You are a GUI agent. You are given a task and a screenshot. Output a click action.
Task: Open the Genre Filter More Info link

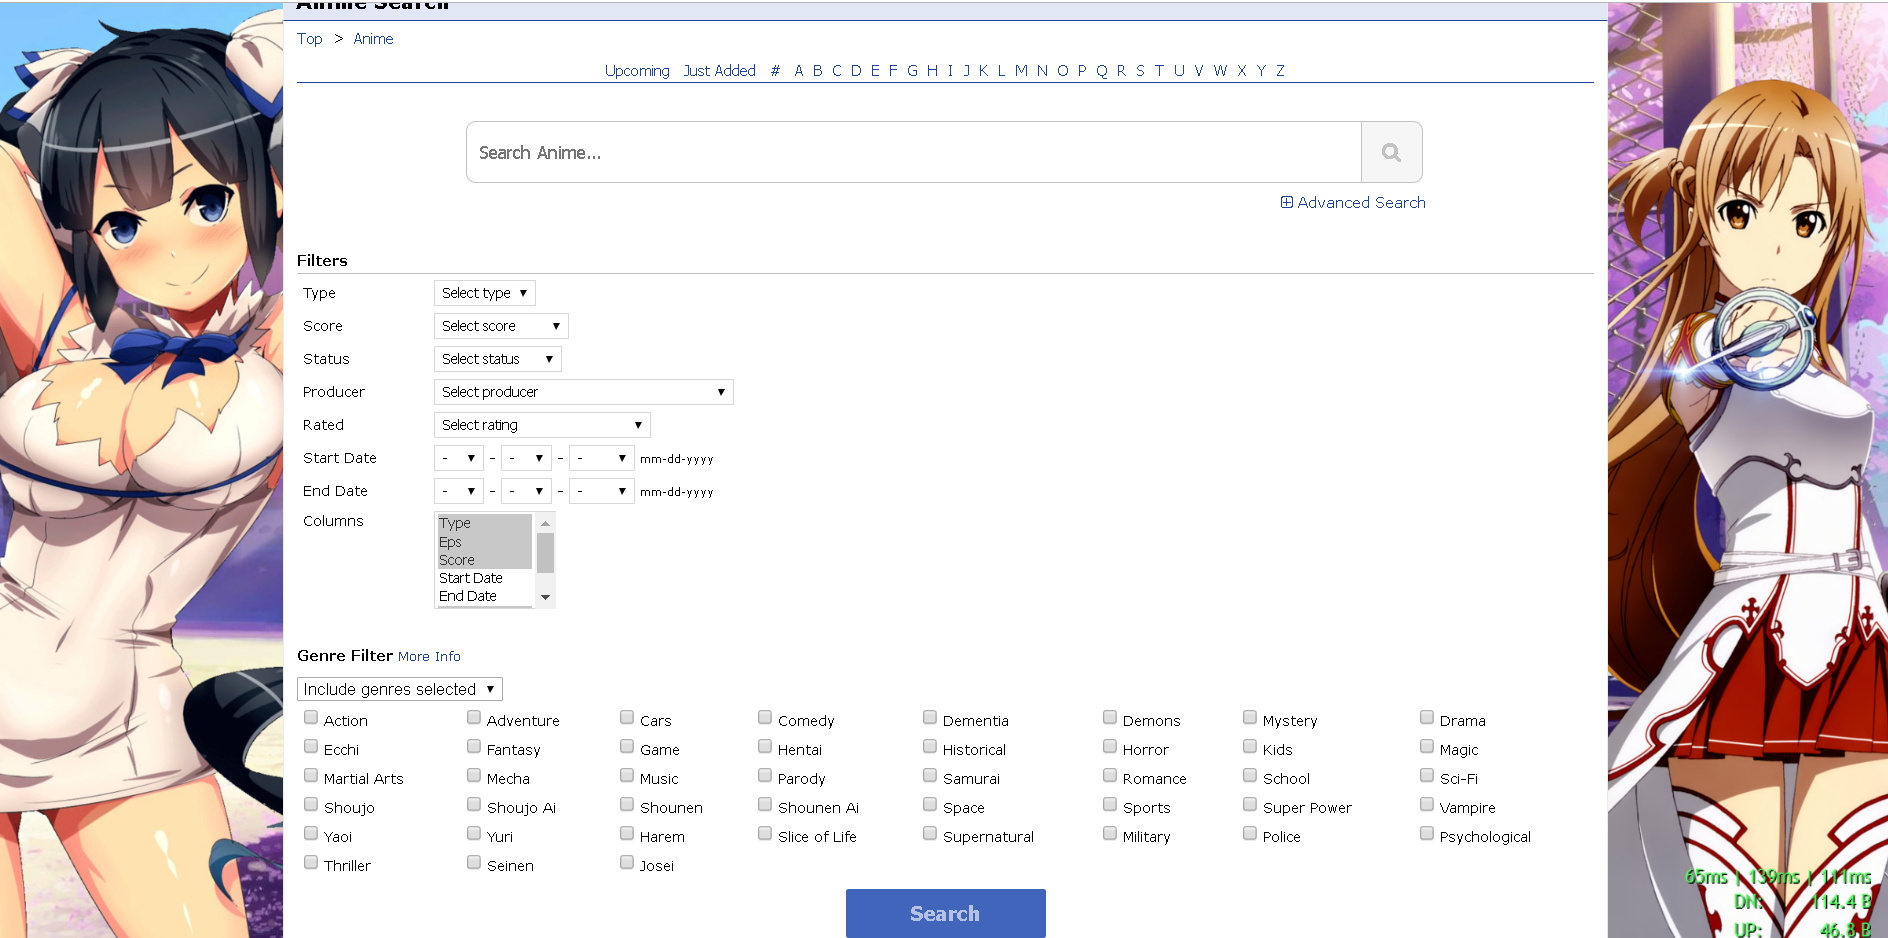click(429, 657)
